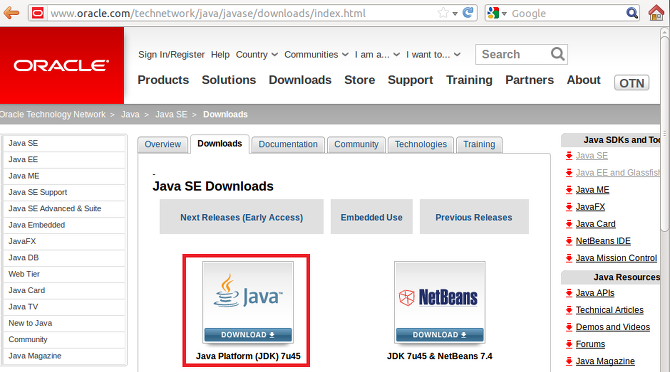Download Java Platform (JDK) 7u45

click(248, 335)
